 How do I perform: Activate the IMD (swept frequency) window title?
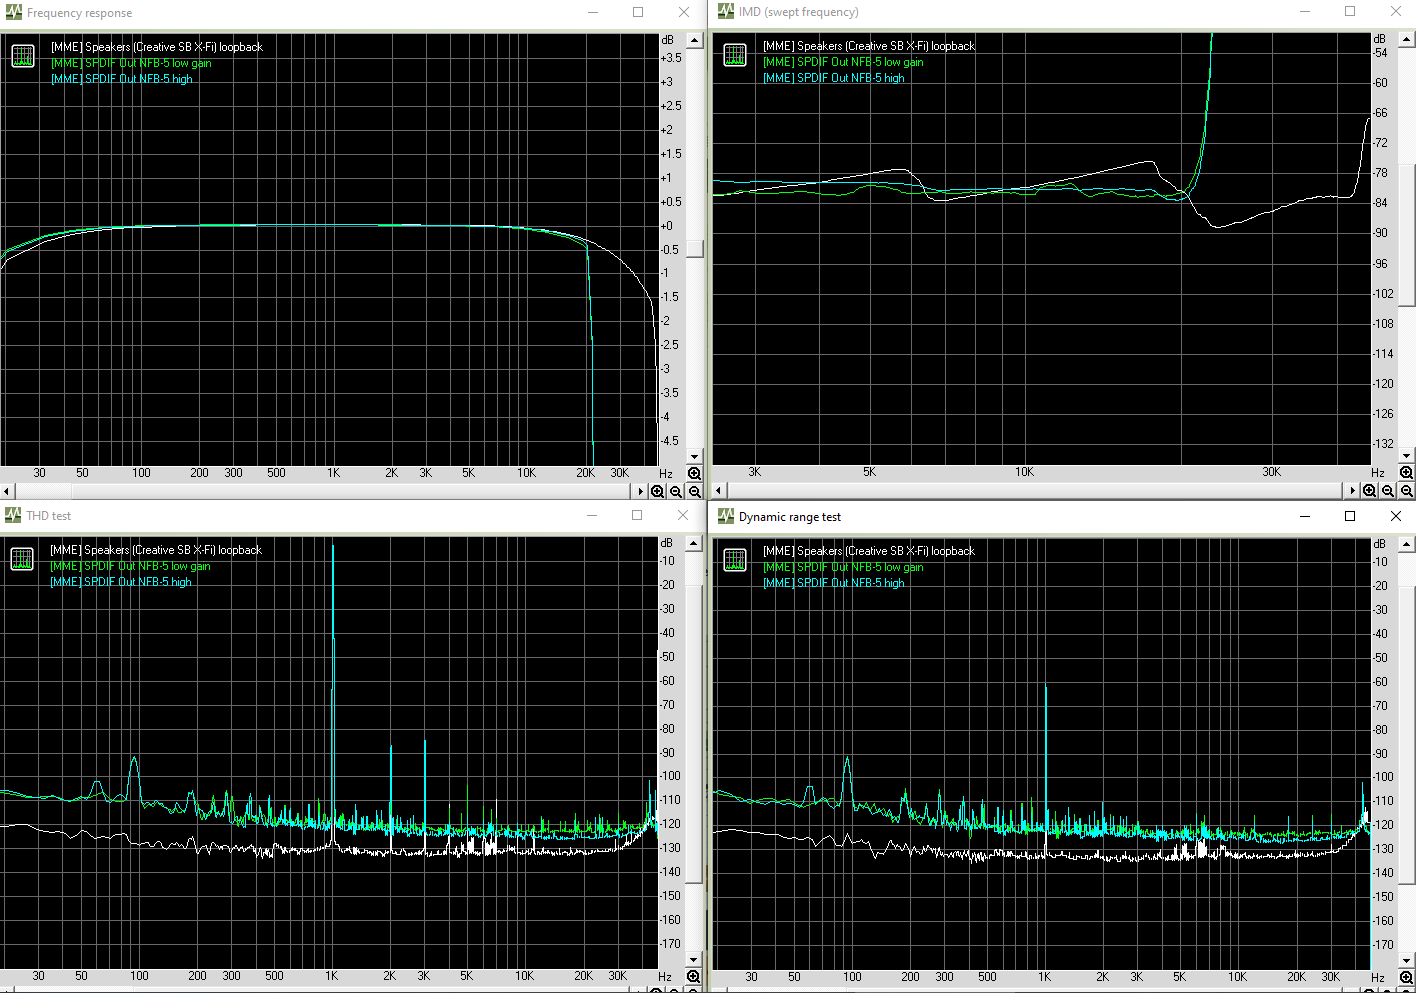[x=798, y=12]
